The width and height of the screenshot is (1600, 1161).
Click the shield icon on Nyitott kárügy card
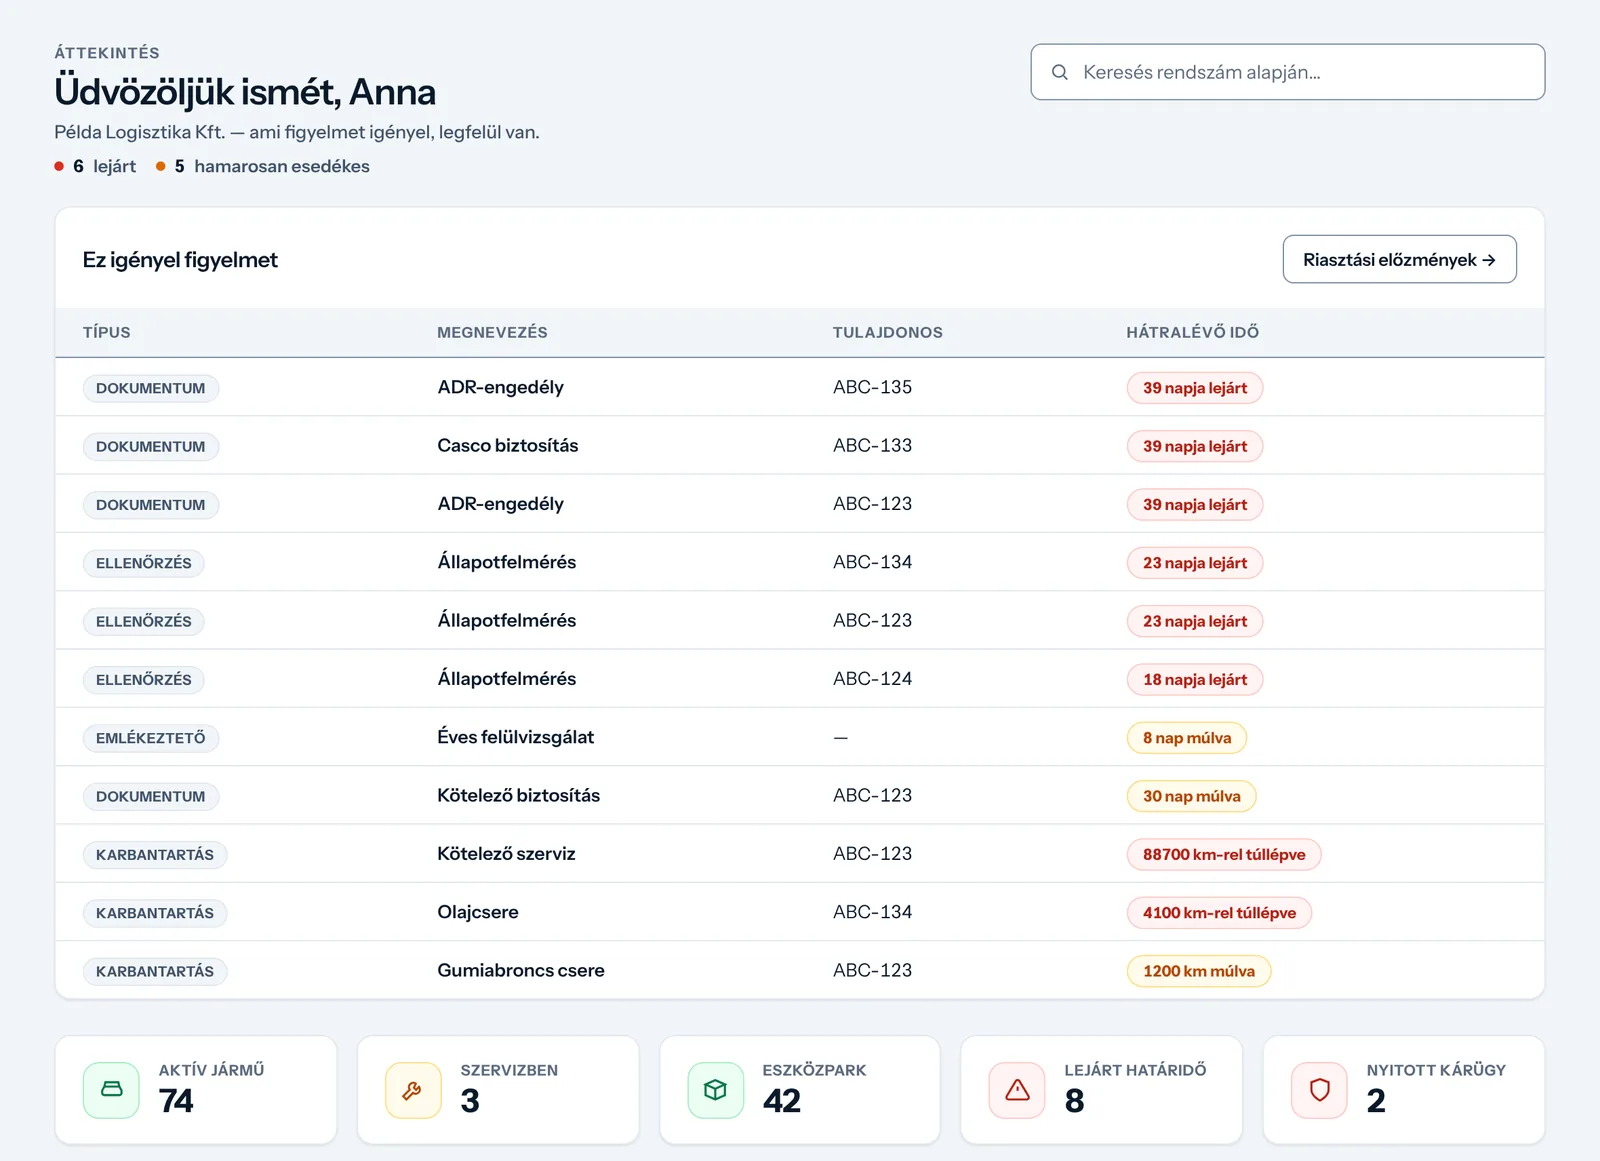pos(1320,1089)
